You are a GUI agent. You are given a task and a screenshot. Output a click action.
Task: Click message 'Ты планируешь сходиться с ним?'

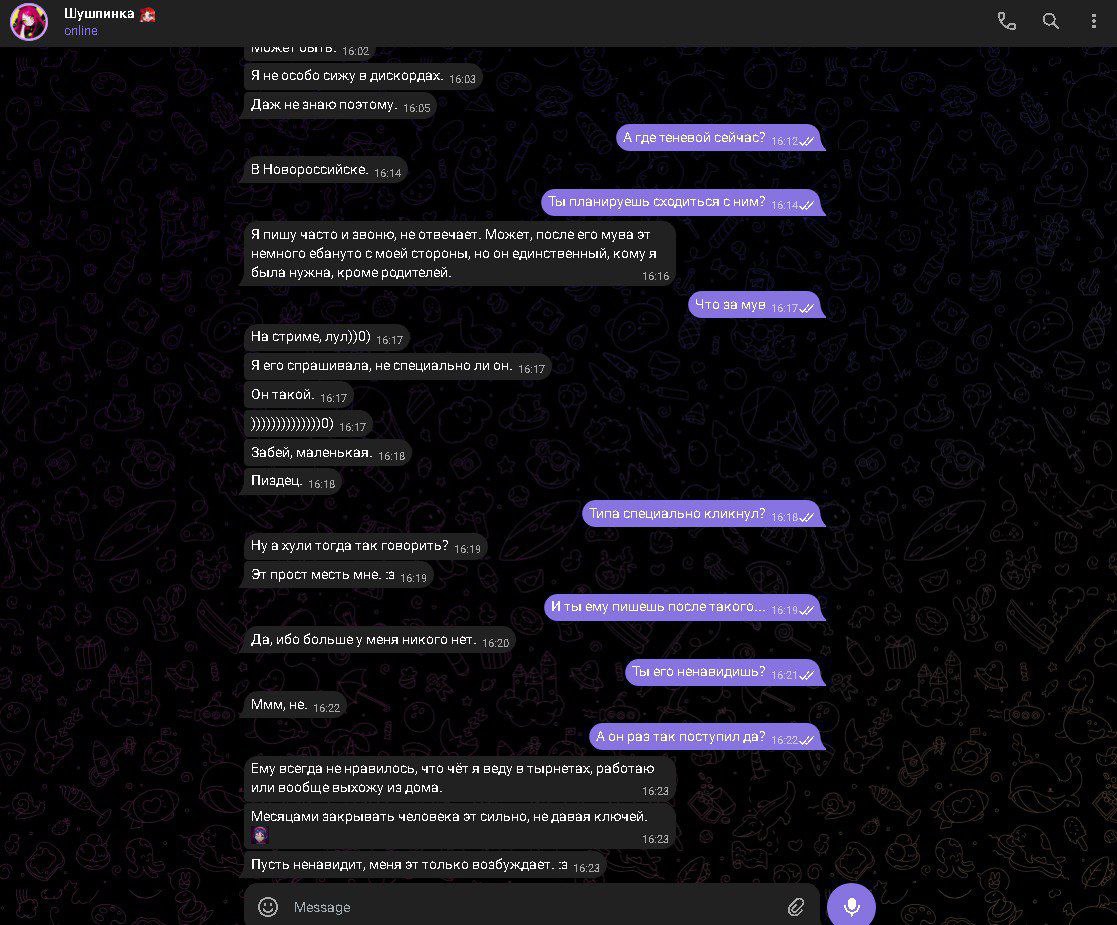(682, 202)
